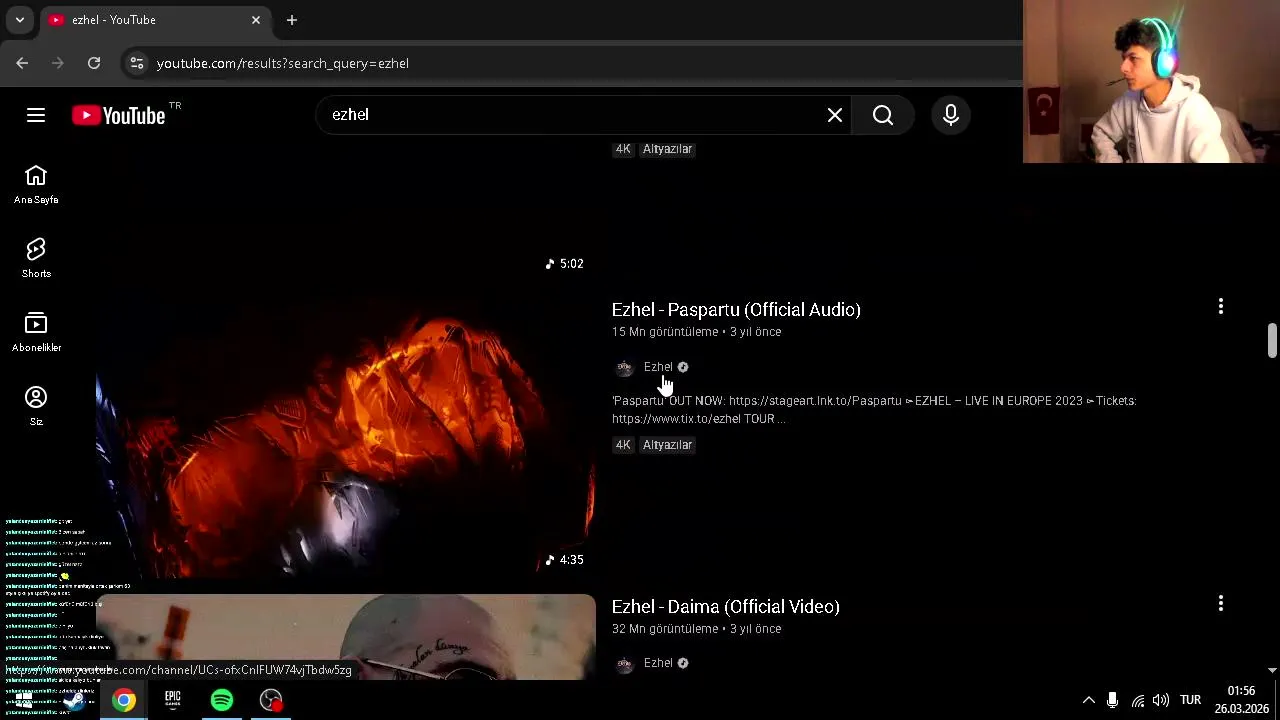Close the ezhel - YouTube tab

click(256, 20)
